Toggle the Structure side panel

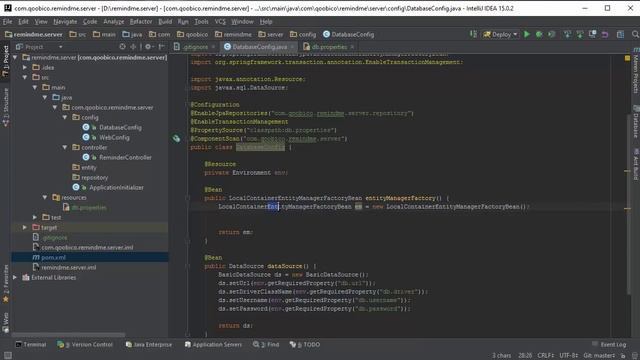pyautogui.click(x=5, y=107)
